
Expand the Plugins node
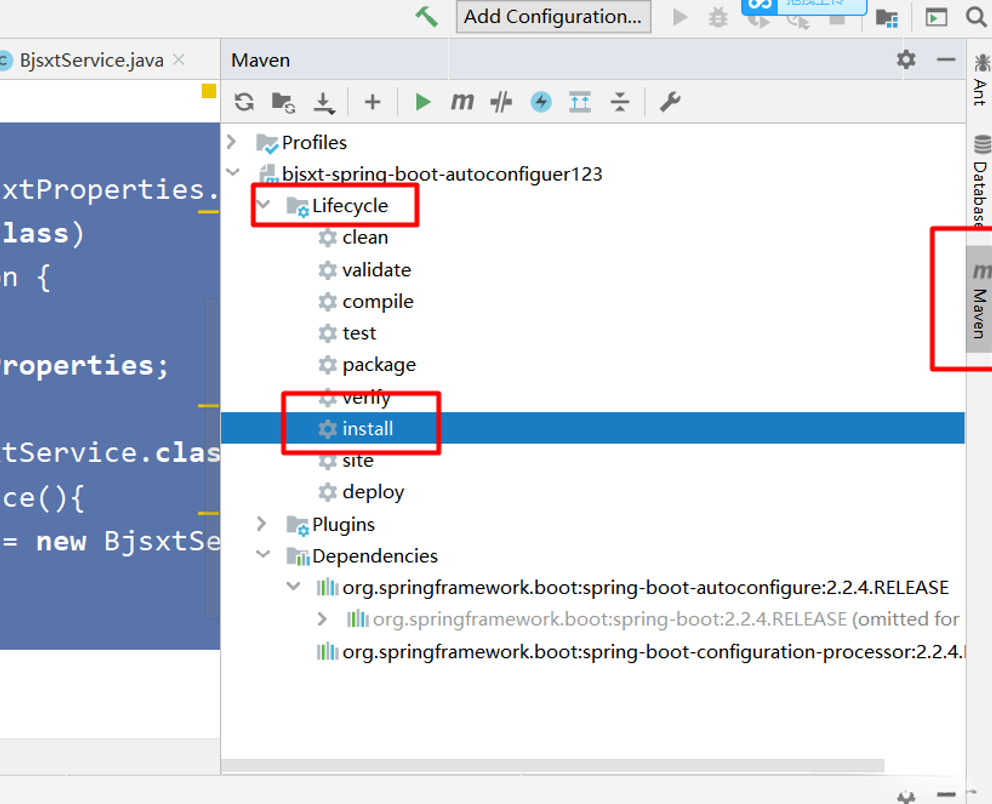point(262,524)
